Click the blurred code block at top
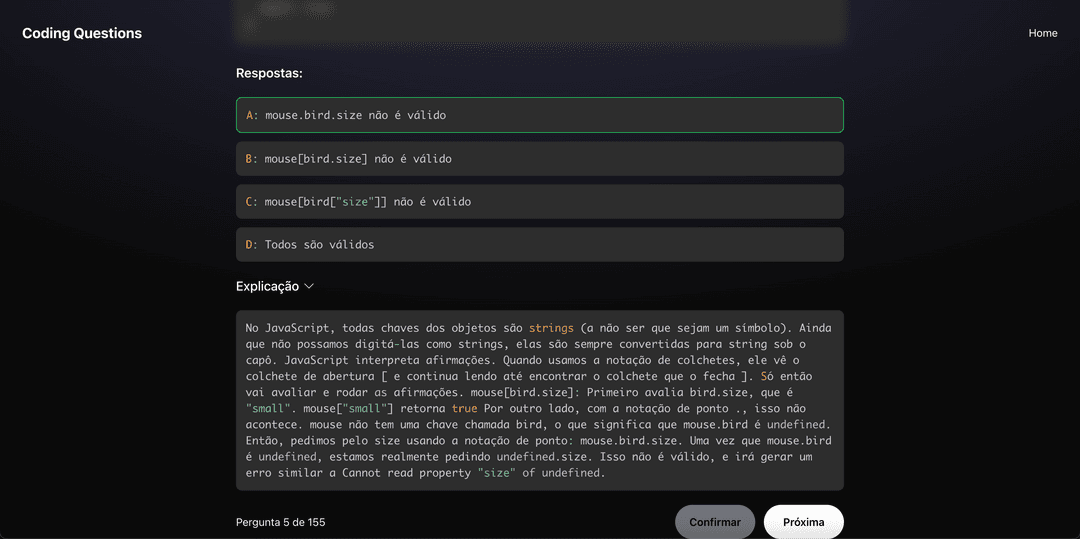The image size is (1080, 539). coord(539,22)
